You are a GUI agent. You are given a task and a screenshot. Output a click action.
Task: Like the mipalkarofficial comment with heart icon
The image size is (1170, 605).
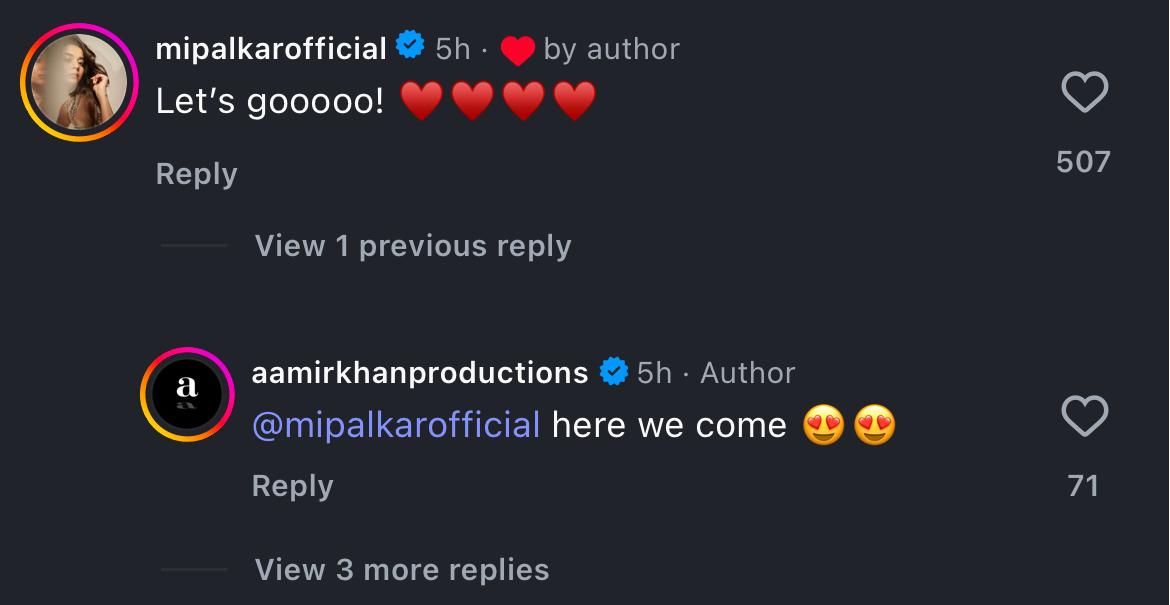pyautogui.click(x=1084, y=94)
